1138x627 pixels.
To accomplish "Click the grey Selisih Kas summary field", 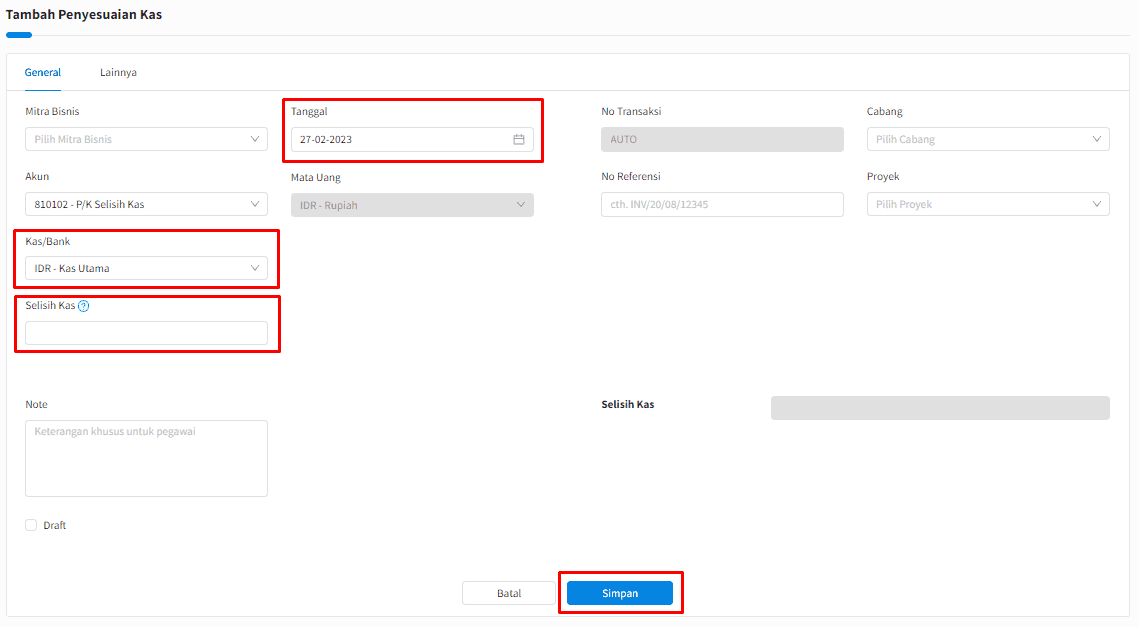I will coord(939,408).
